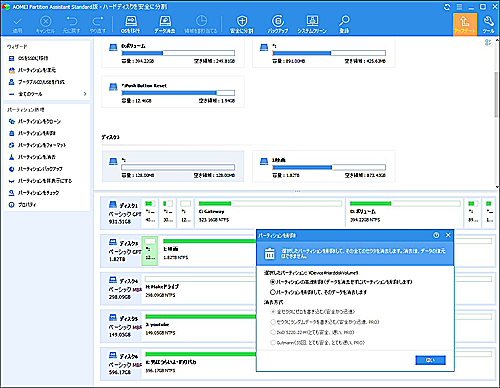
Task: Select delete partition and wipe data radio
Action: (x=273, y=292)
